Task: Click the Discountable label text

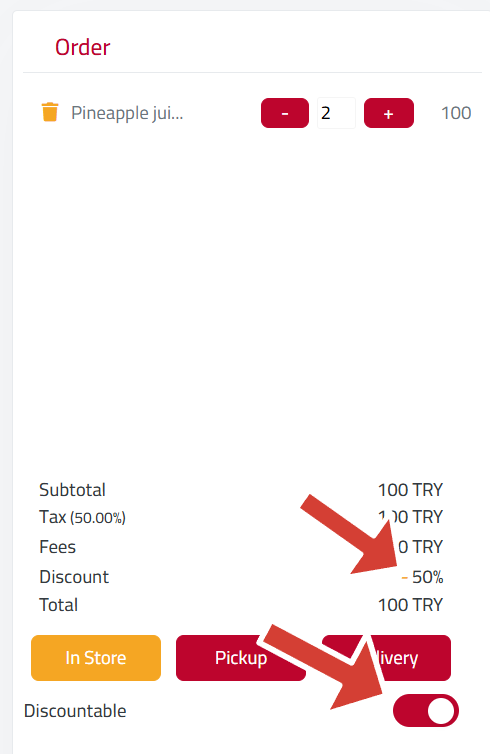Action: coord(75,711)
